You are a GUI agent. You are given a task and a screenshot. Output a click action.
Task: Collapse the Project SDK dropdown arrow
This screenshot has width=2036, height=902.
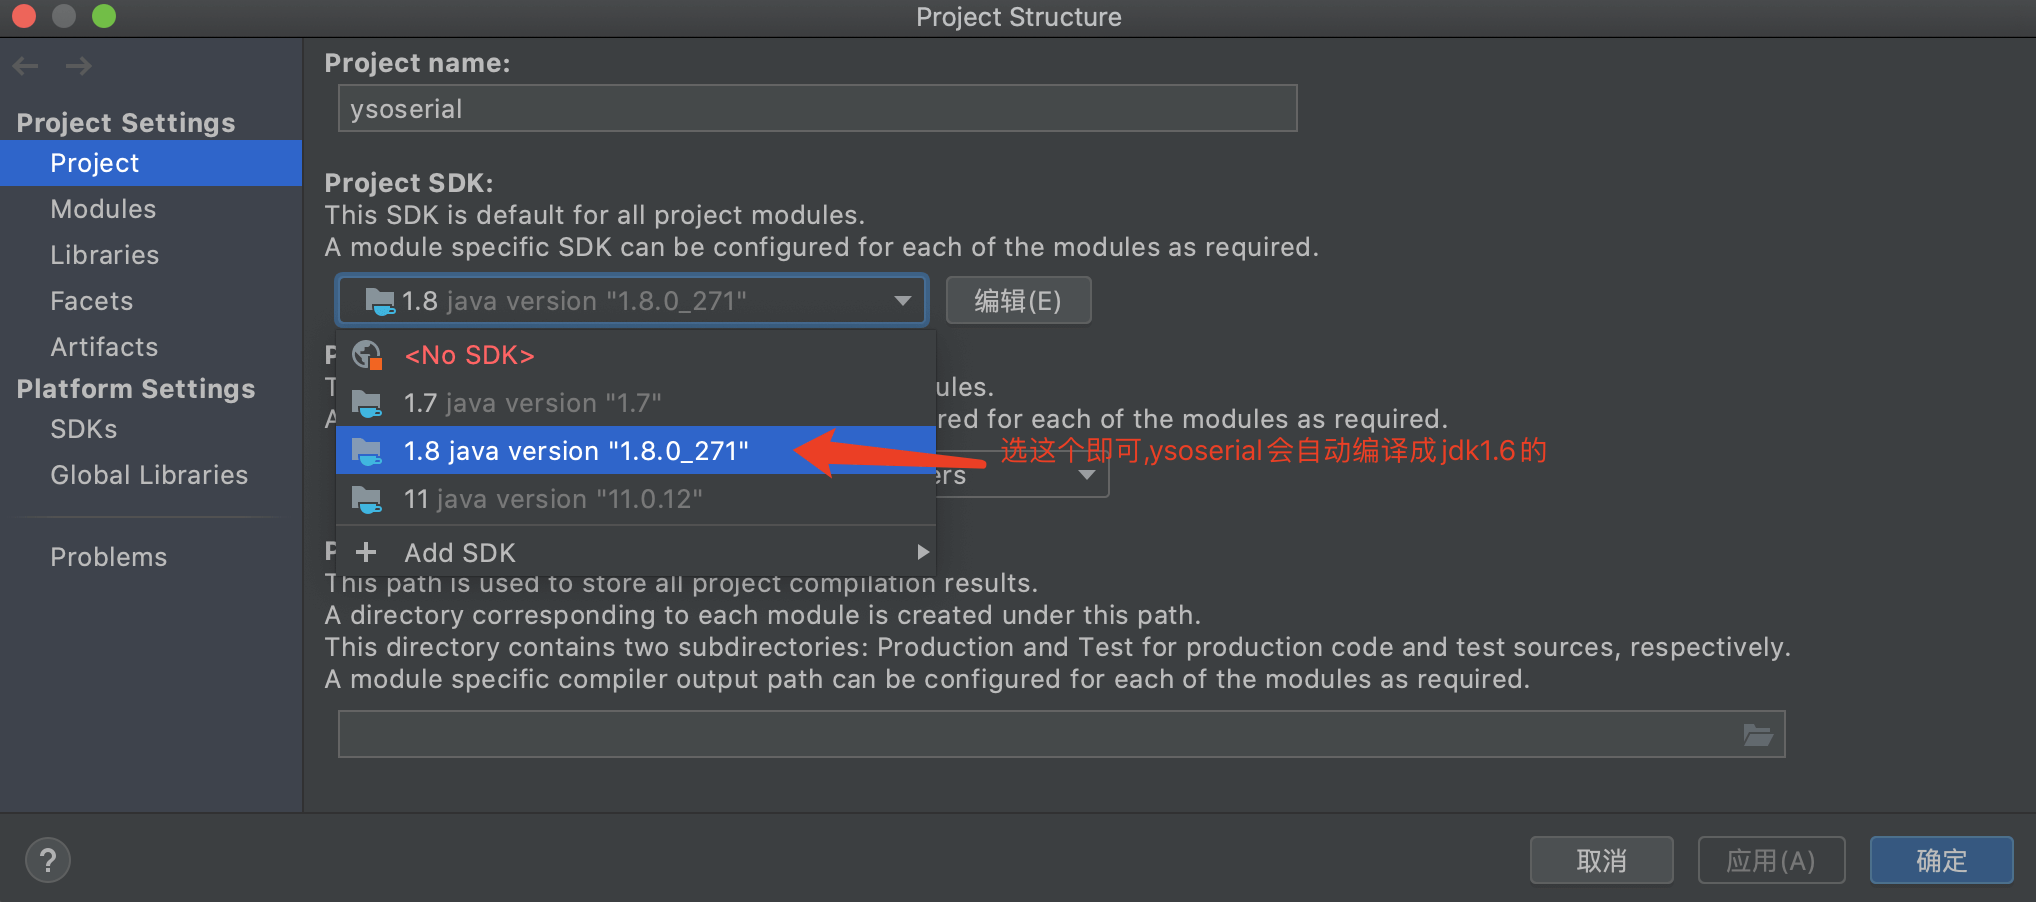click(903, 301)
